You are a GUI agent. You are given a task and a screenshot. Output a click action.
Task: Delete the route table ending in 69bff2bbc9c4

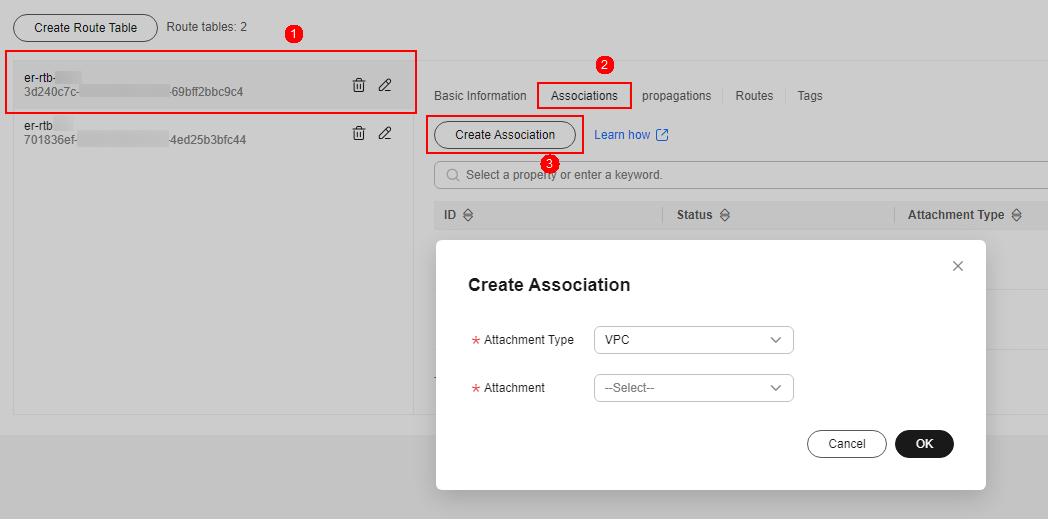[359, 85]
